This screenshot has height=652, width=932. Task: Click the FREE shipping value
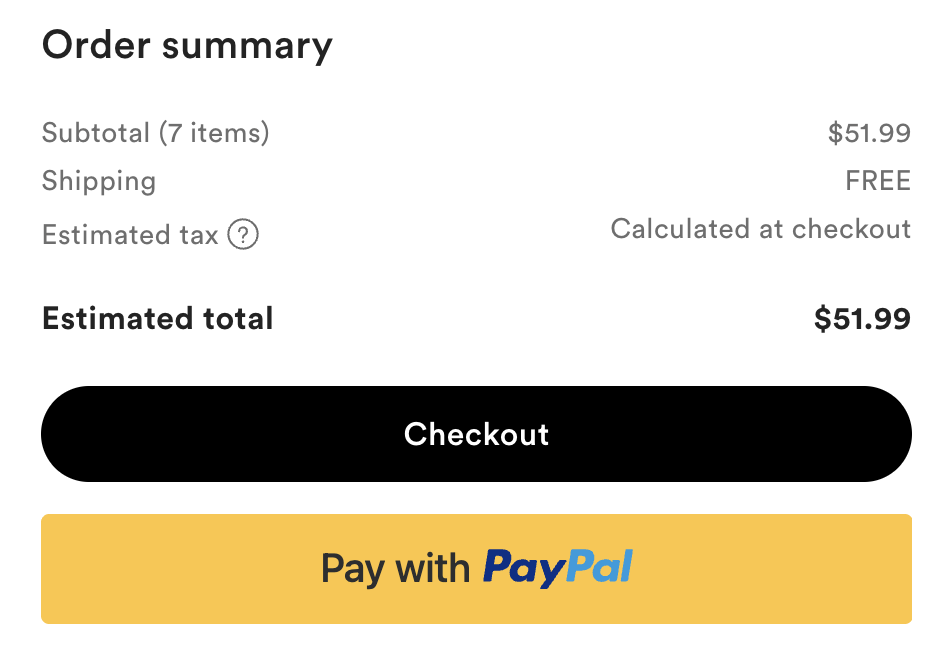click(878, 181)
